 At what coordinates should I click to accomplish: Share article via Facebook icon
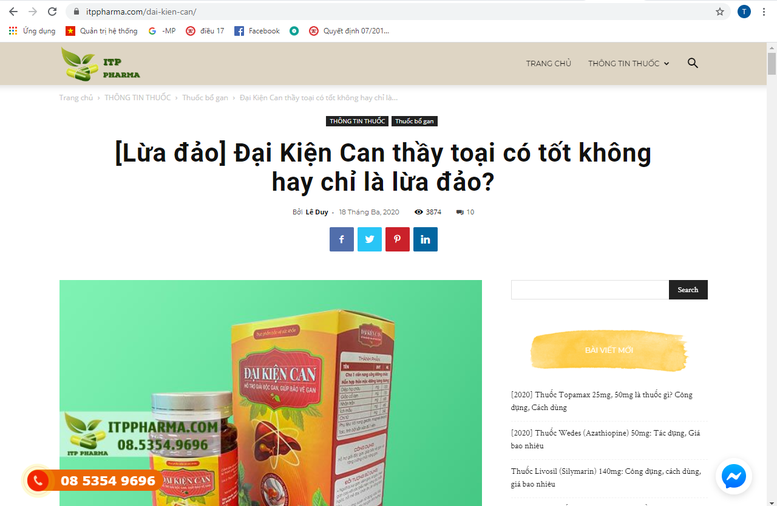341,239
